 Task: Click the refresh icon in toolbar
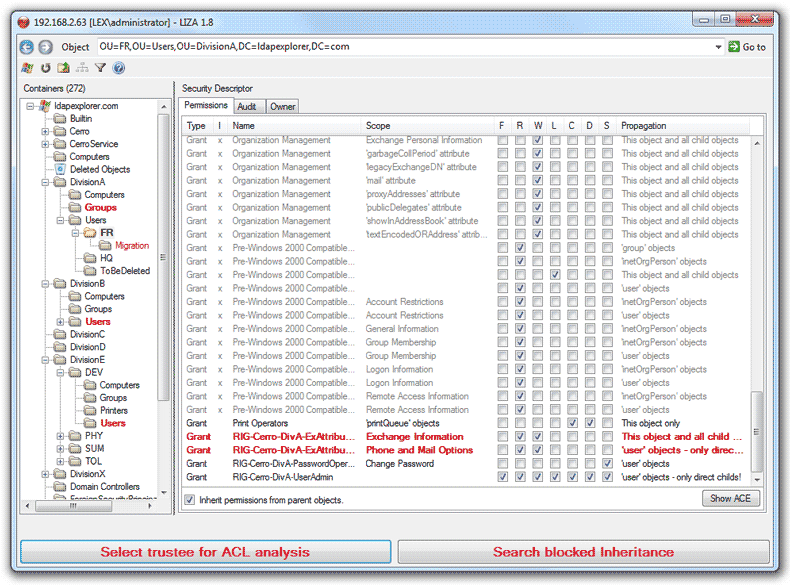point(45,68)
